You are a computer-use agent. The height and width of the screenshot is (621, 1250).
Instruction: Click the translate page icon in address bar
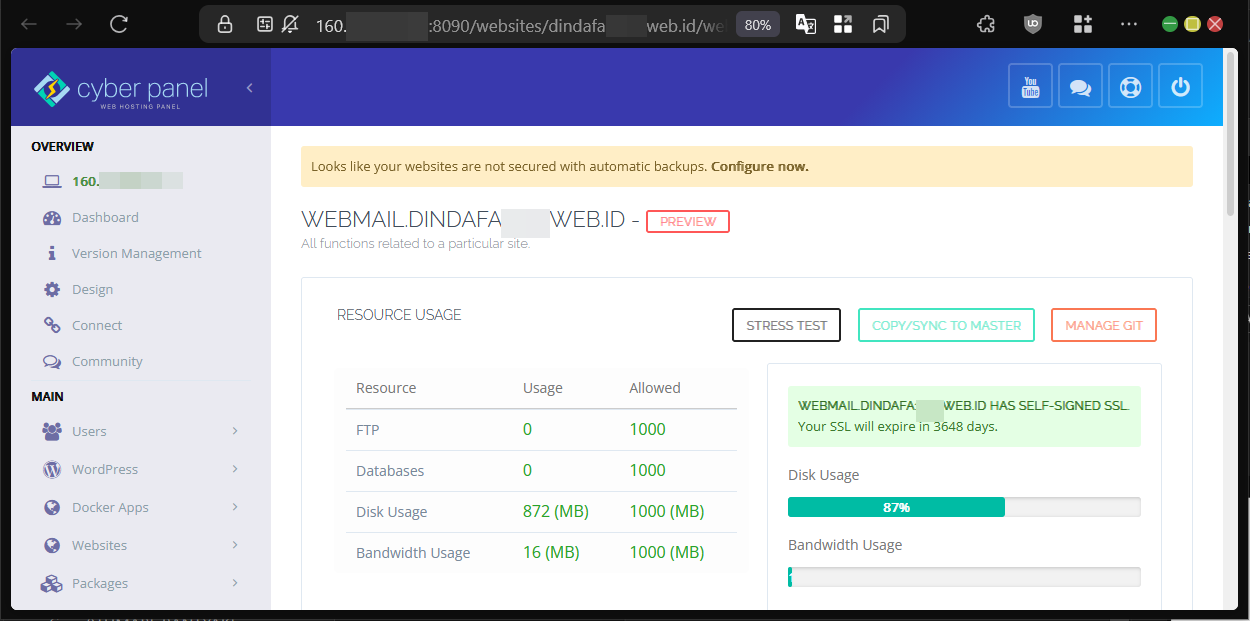point(805,24)
